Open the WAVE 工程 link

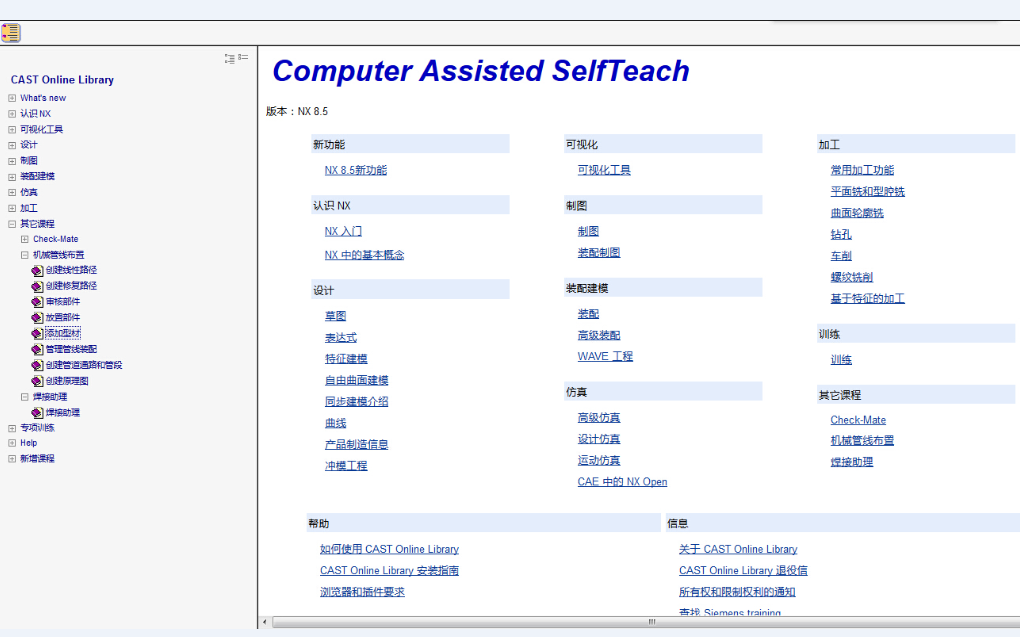(x=605, y=357)
